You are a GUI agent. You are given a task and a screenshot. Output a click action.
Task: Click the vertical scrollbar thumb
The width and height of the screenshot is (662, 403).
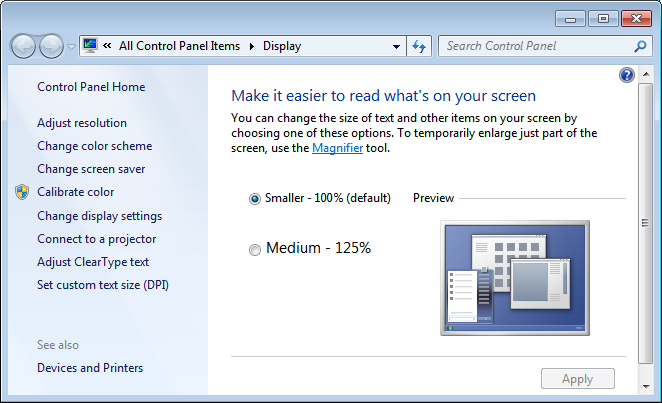645,223
